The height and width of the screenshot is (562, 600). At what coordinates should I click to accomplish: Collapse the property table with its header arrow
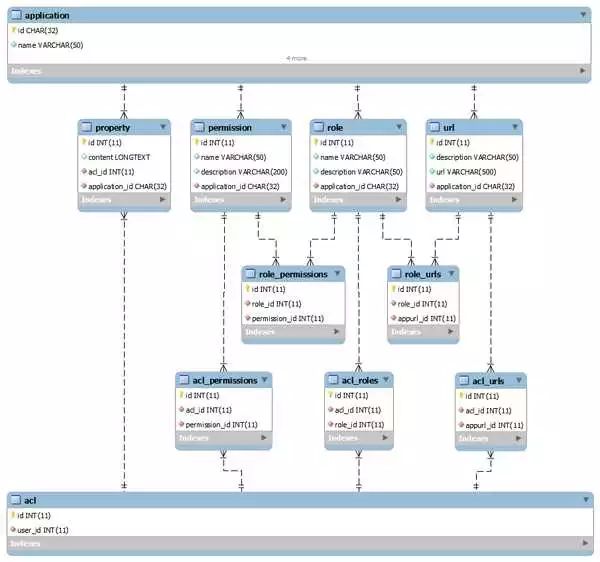tap(163, 127)
